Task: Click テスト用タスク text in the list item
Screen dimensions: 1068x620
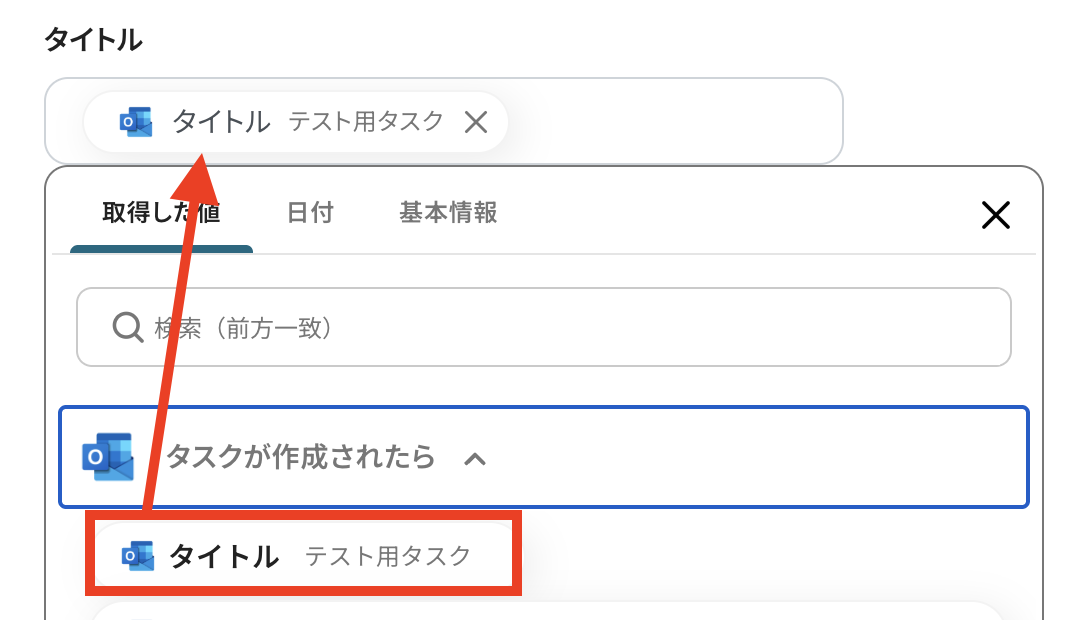Action: tap(387, 556)
